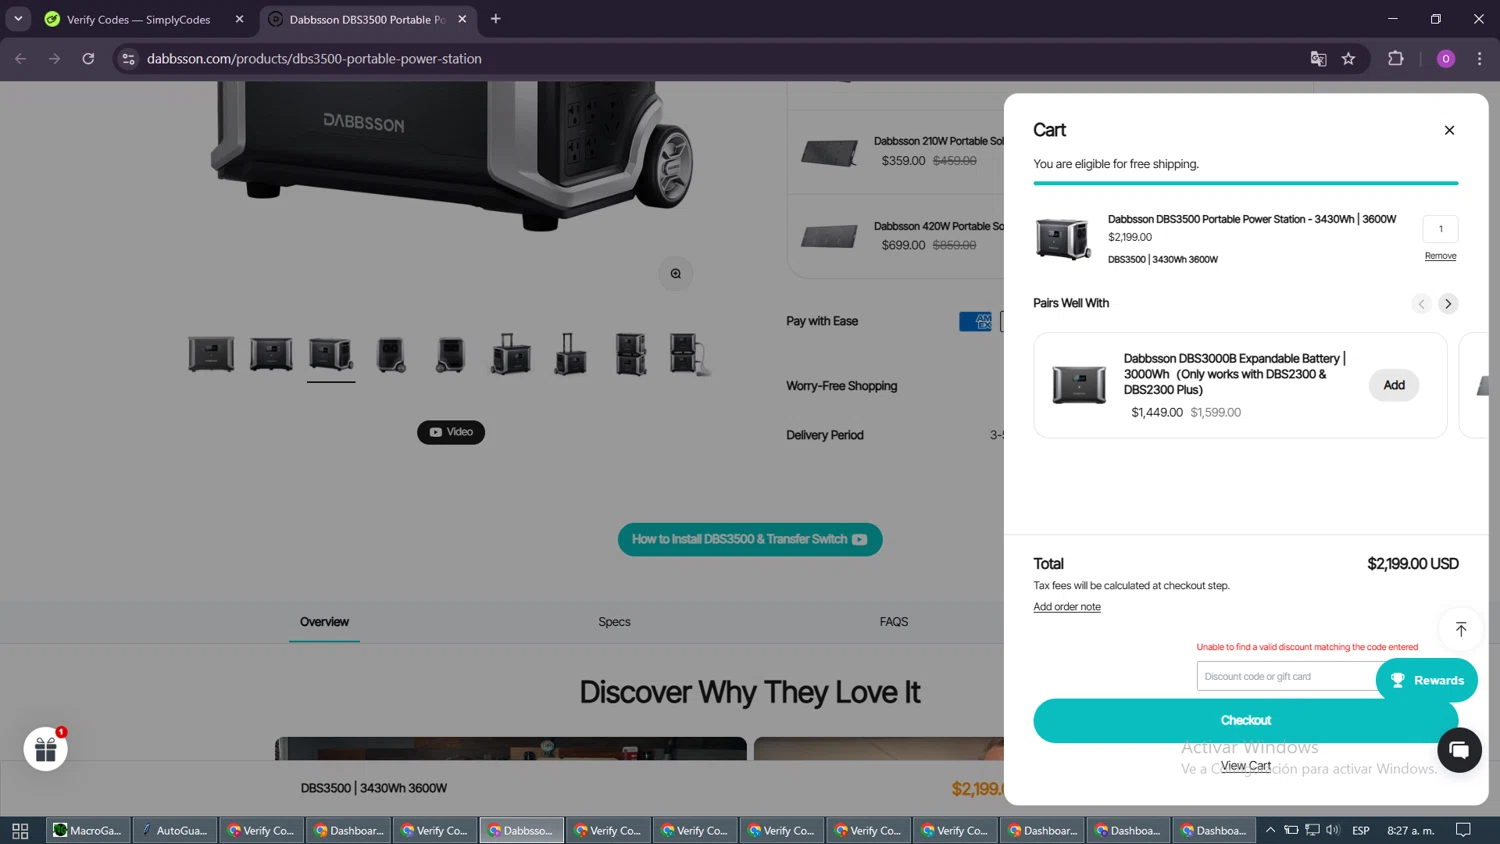Viewport: 1500px width, 844px height.
Task: Zoom the product image with magnifier icon
Action: tap(676, 274)
